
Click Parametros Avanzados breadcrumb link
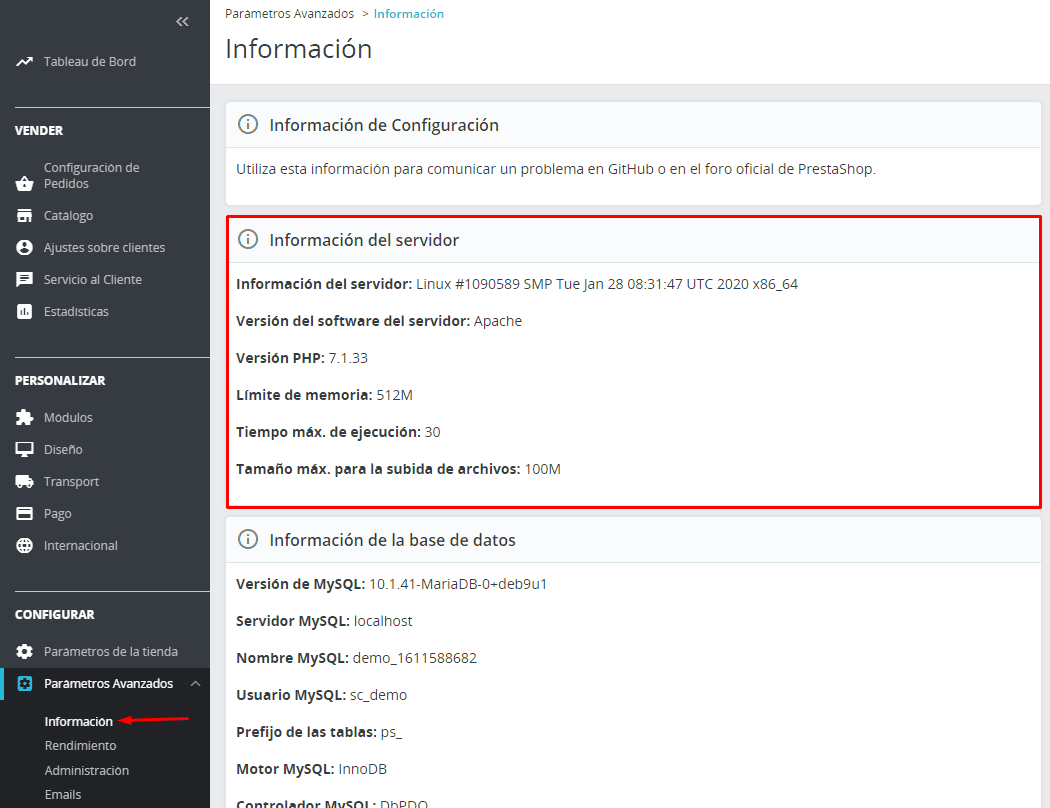tap(289, 14)
